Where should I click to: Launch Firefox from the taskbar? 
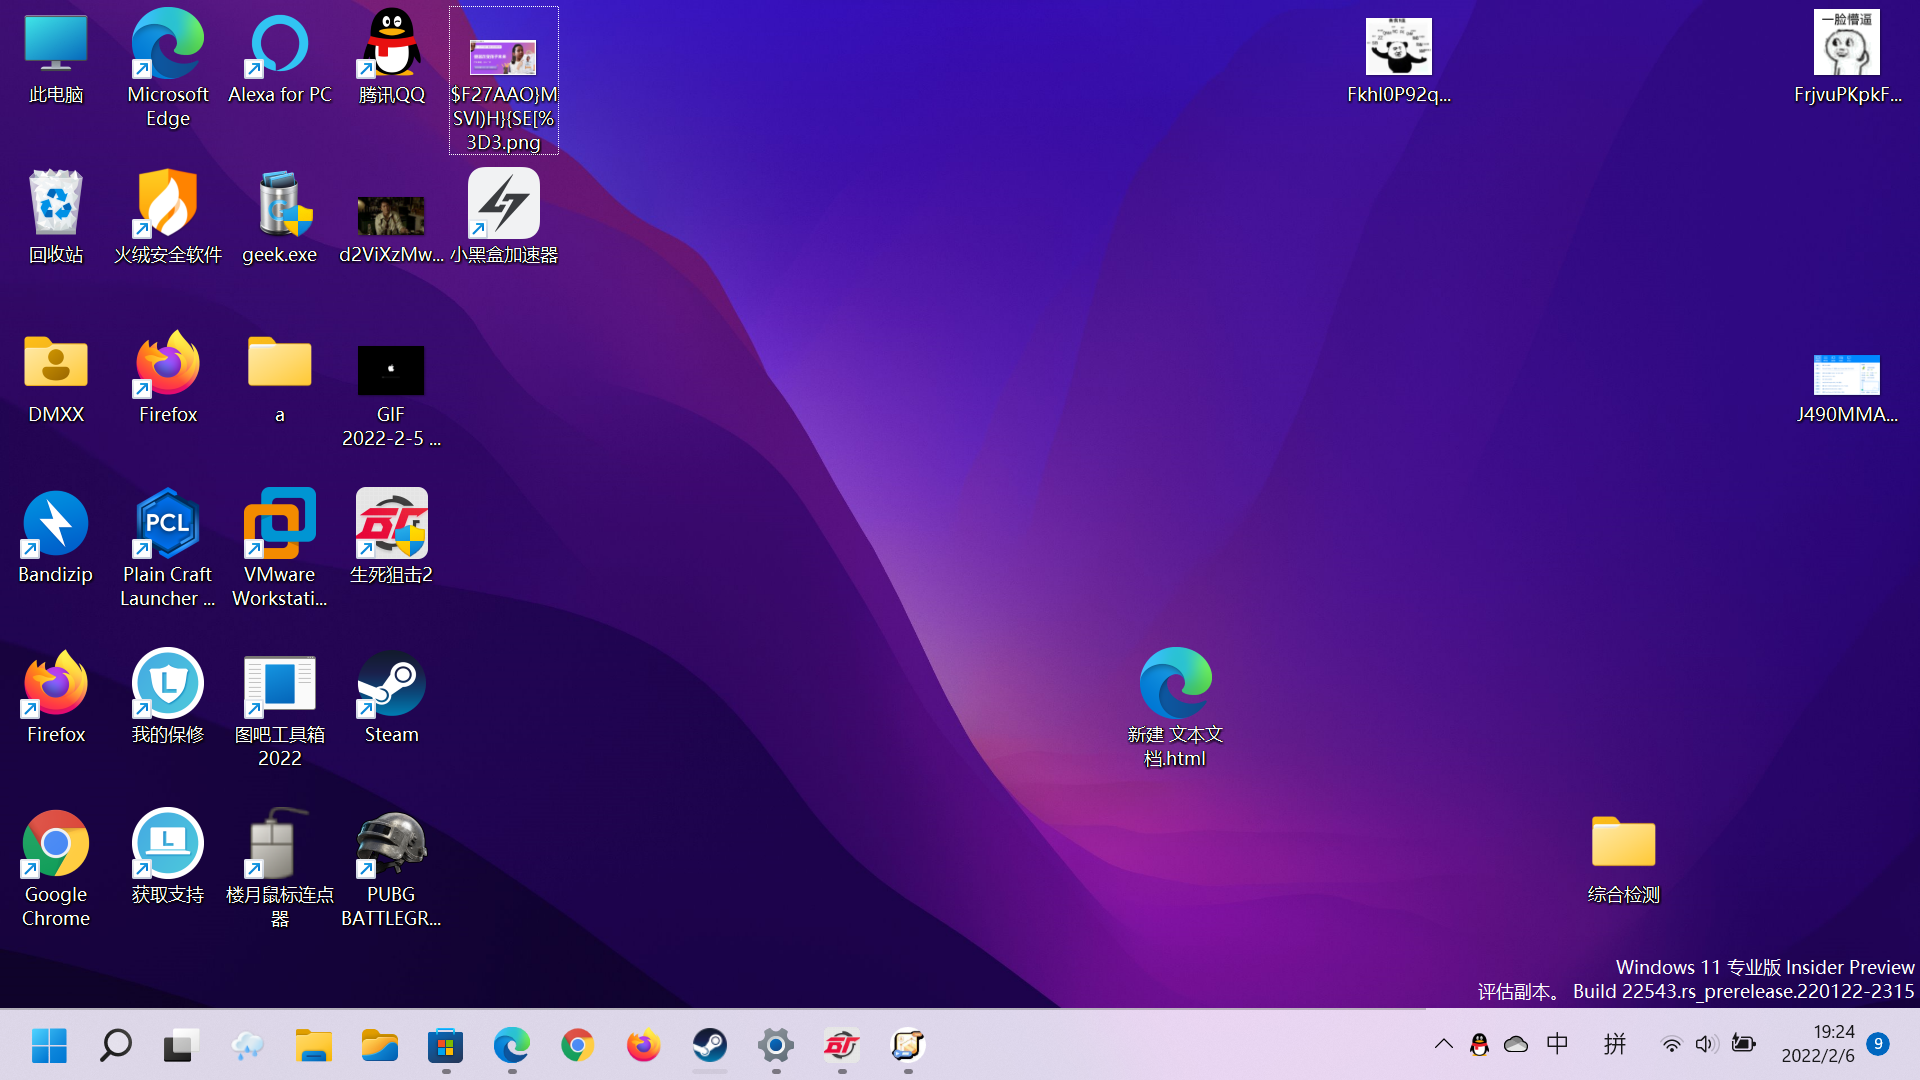643,1045
